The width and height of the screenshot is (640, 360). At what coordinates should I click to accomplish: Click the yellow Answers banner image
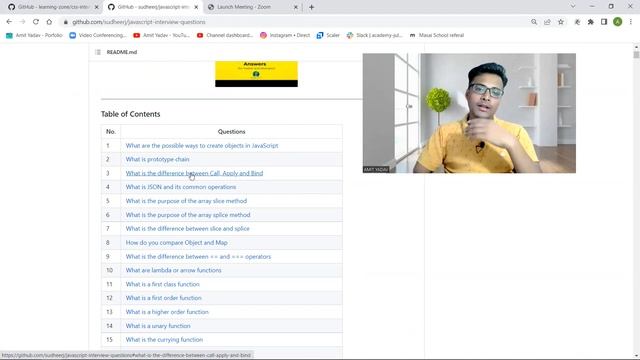[x=256, y=74]
